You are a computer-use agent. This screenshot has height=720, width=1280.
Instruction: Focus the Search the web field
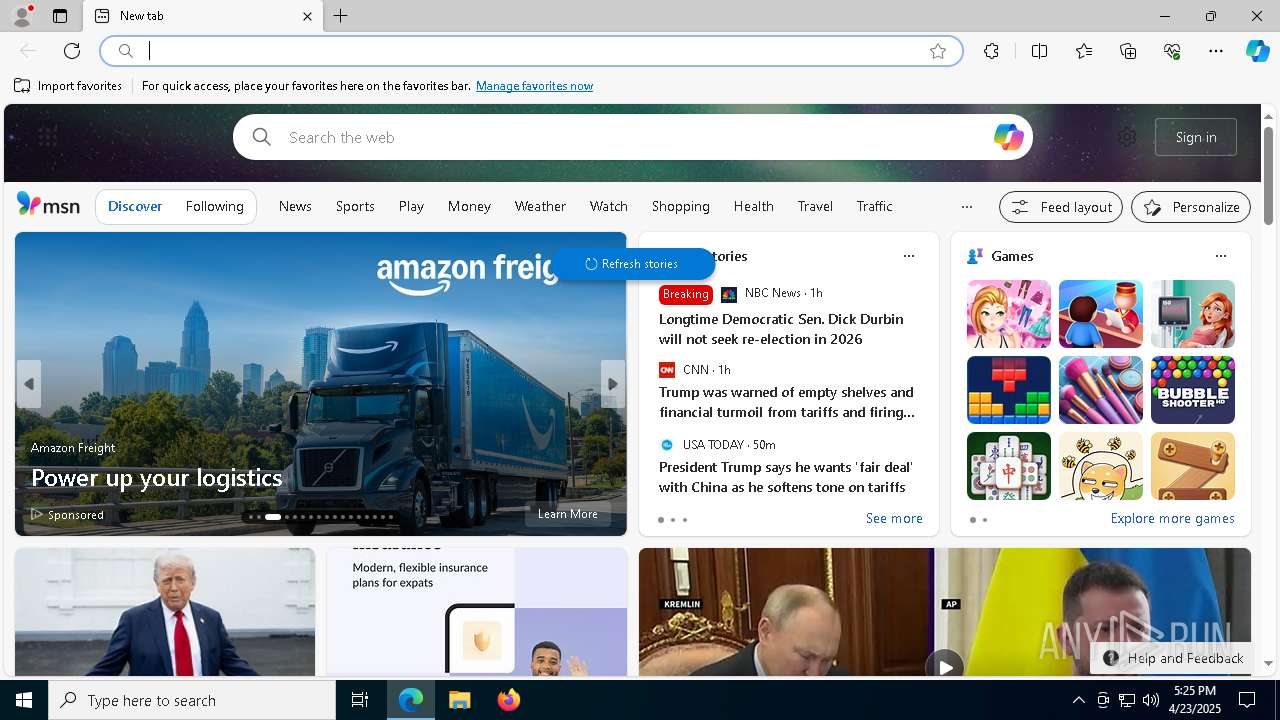(632, 137)
